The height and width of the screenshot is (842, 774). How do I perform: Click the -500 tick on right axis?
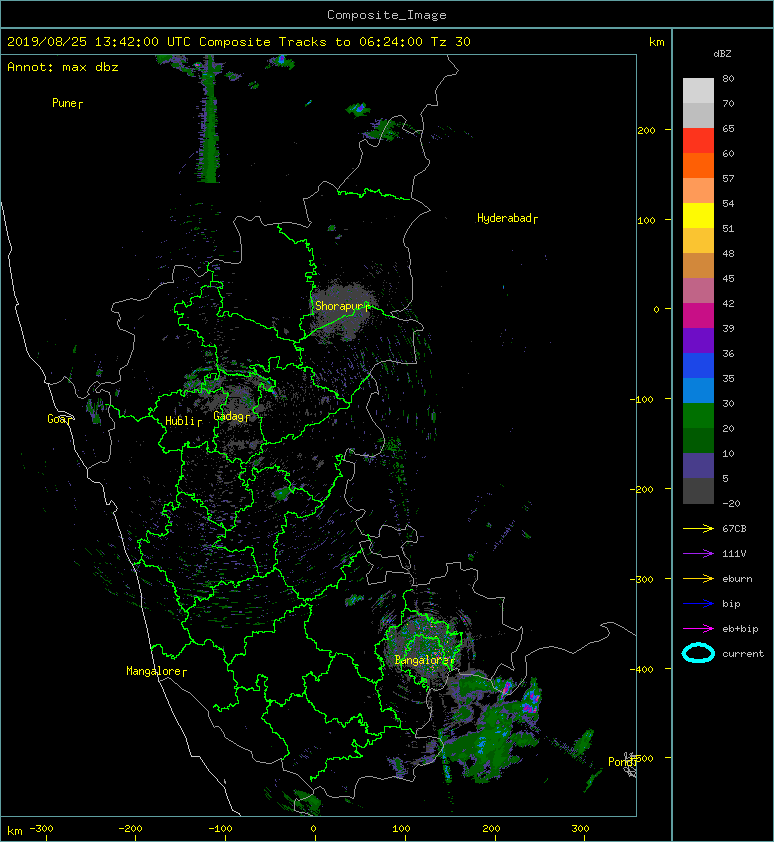[641, 758]
